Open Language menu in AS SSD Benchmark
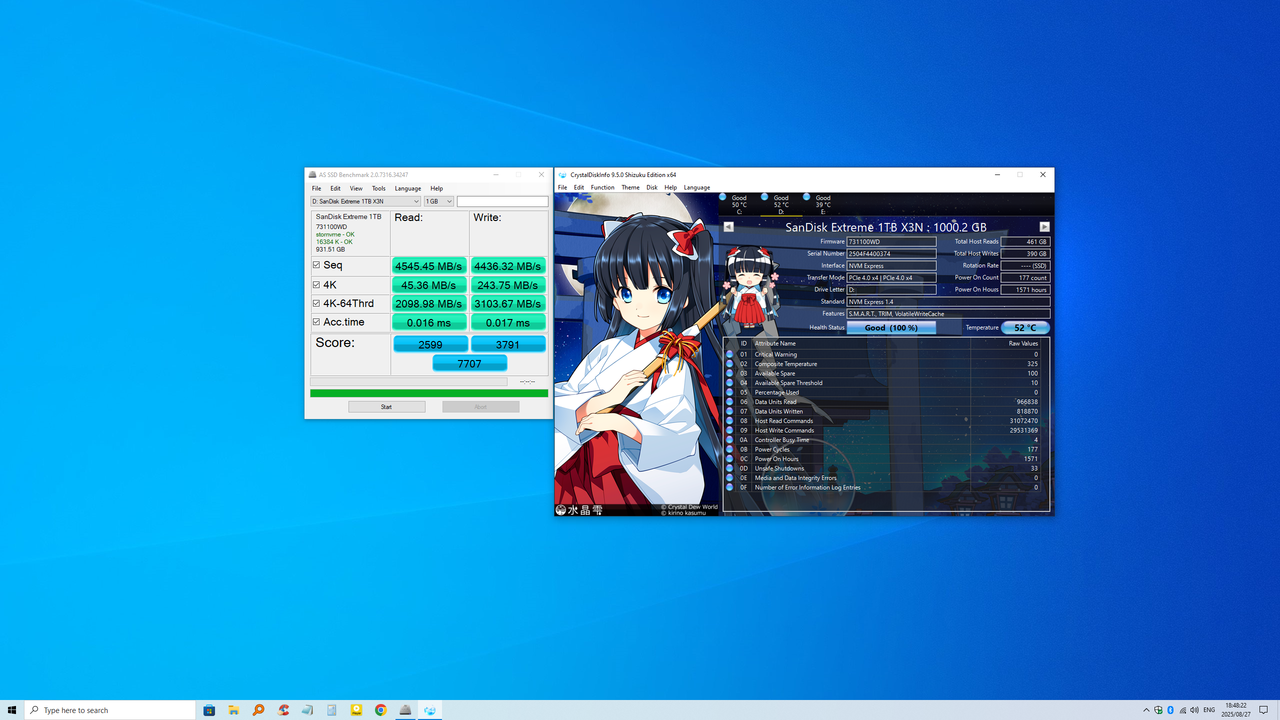The height and width of the screenshot is (720, 1280). click(408, 188)
